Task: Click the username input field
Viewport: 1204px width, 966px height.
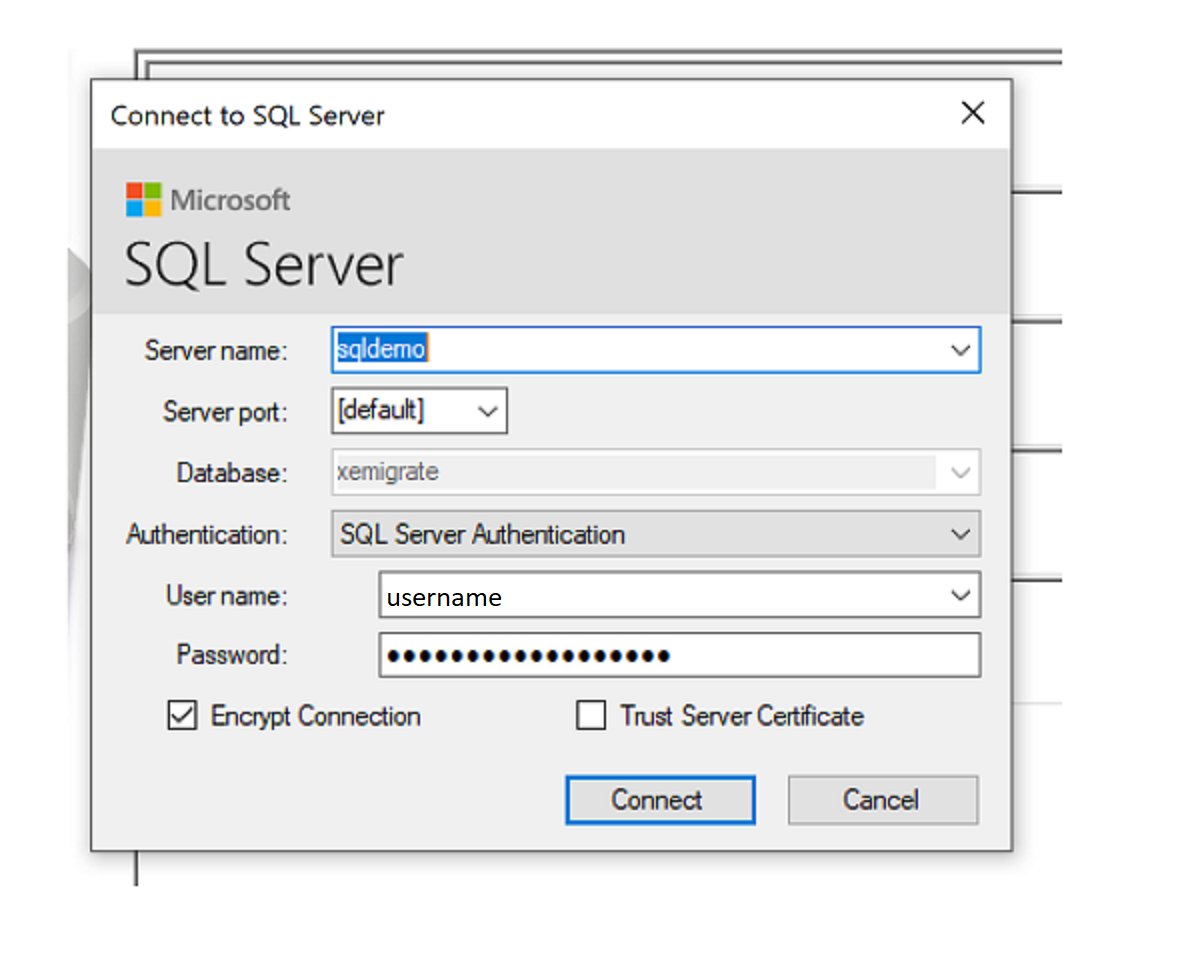Action: [600, 596]
